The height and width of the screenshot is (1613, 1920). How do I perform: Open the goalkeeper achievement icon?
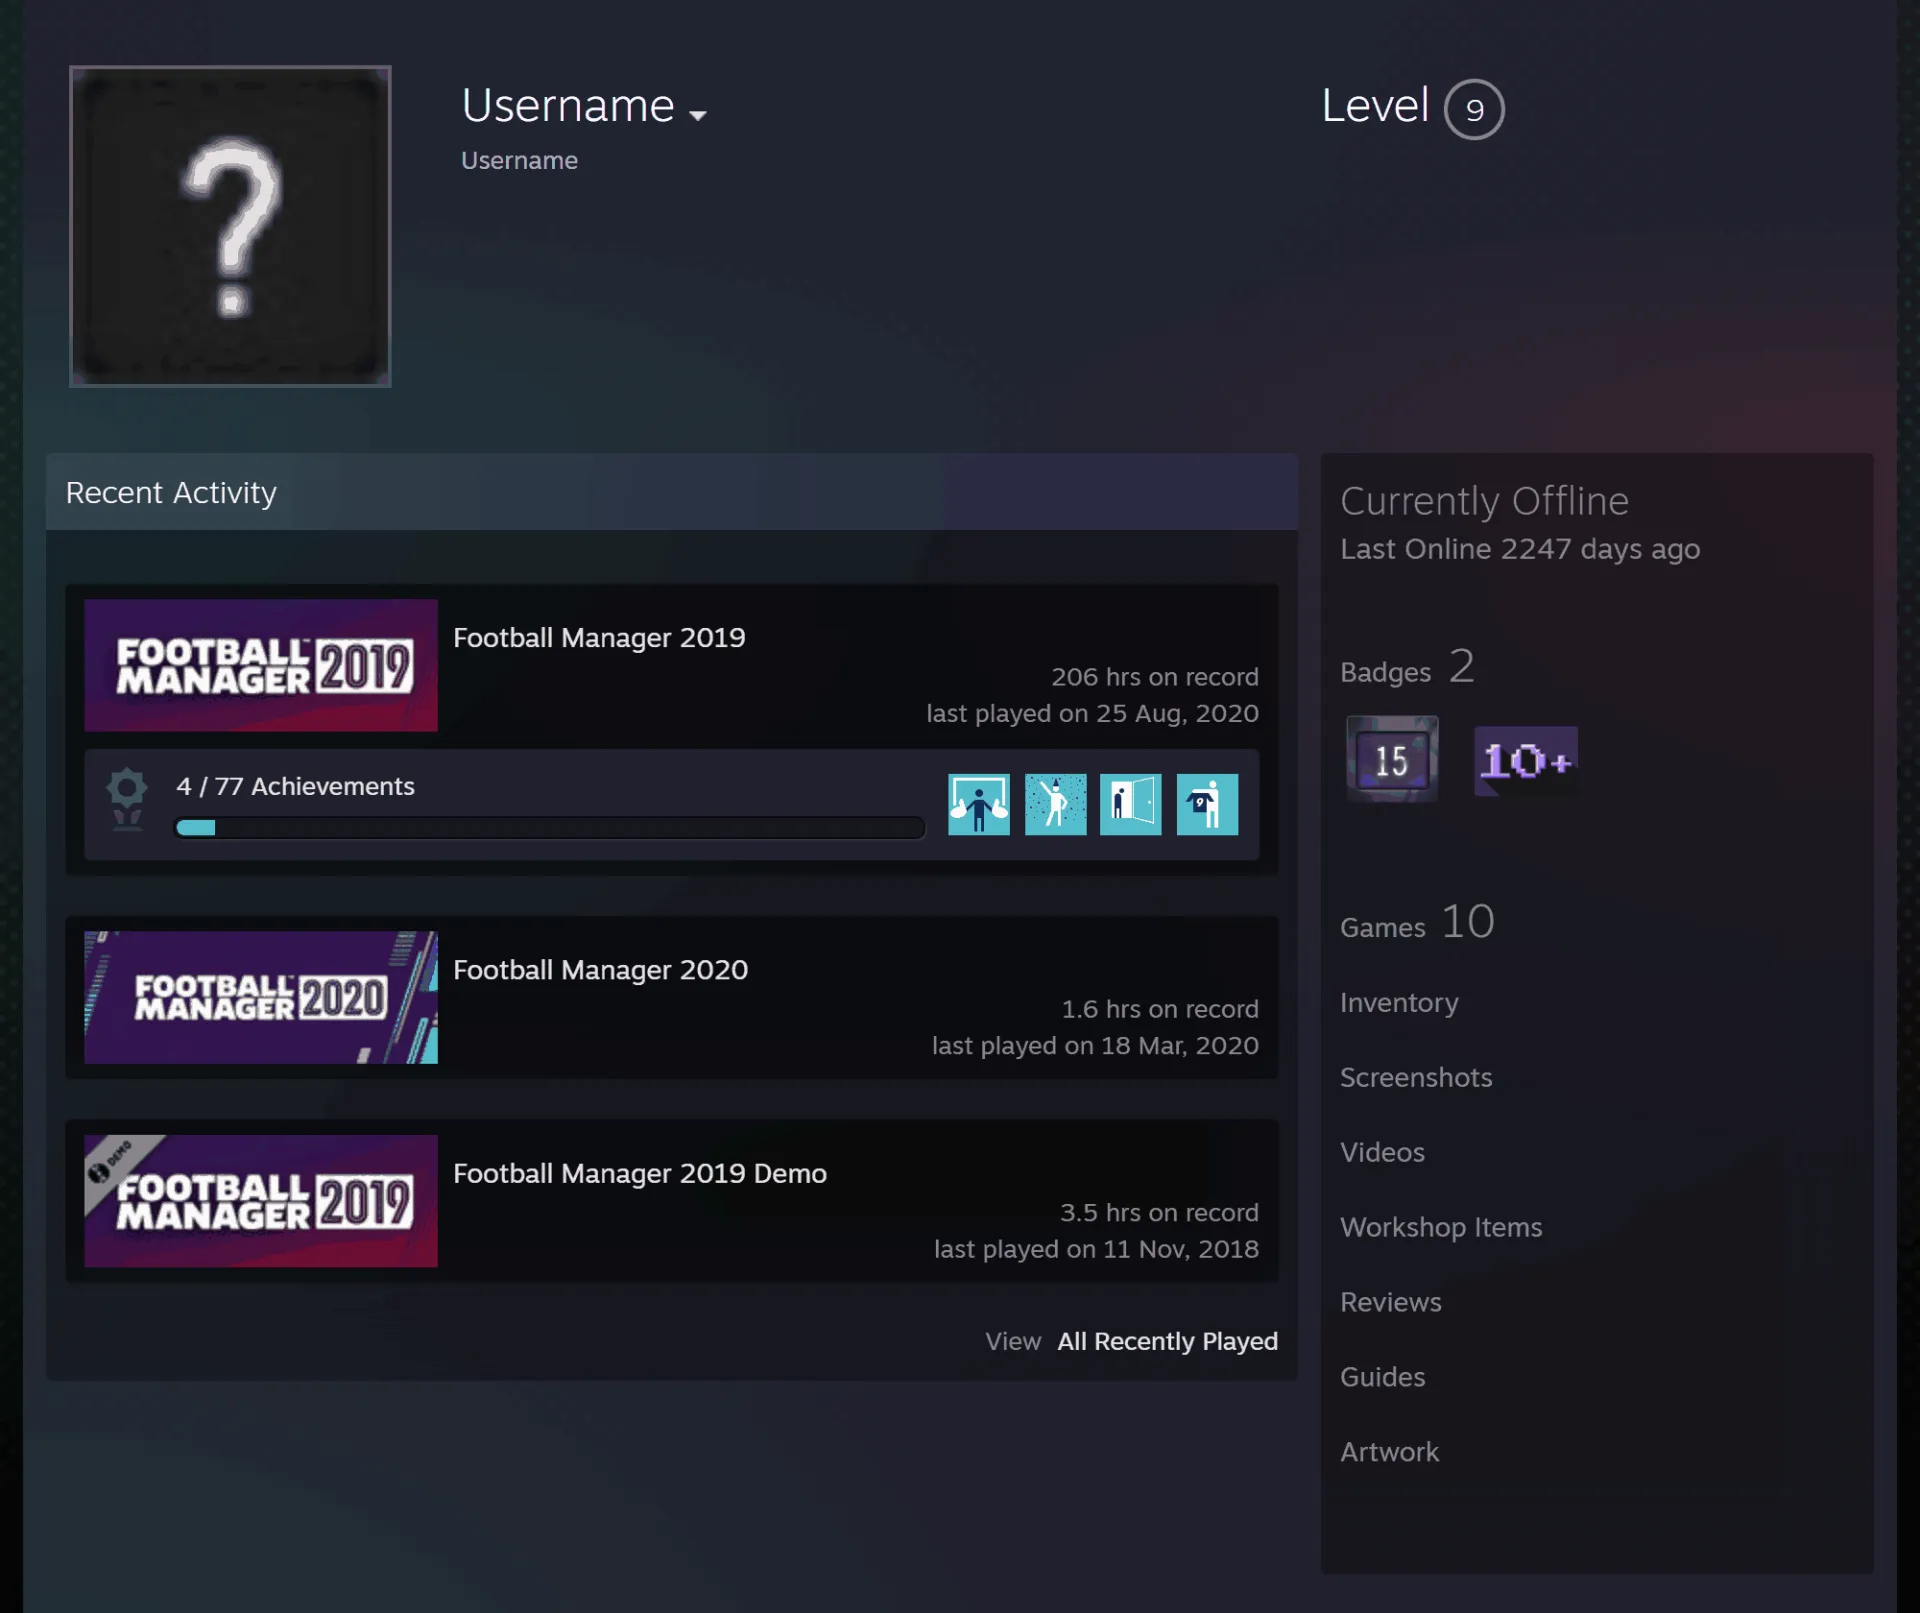[x=978, y=804]
